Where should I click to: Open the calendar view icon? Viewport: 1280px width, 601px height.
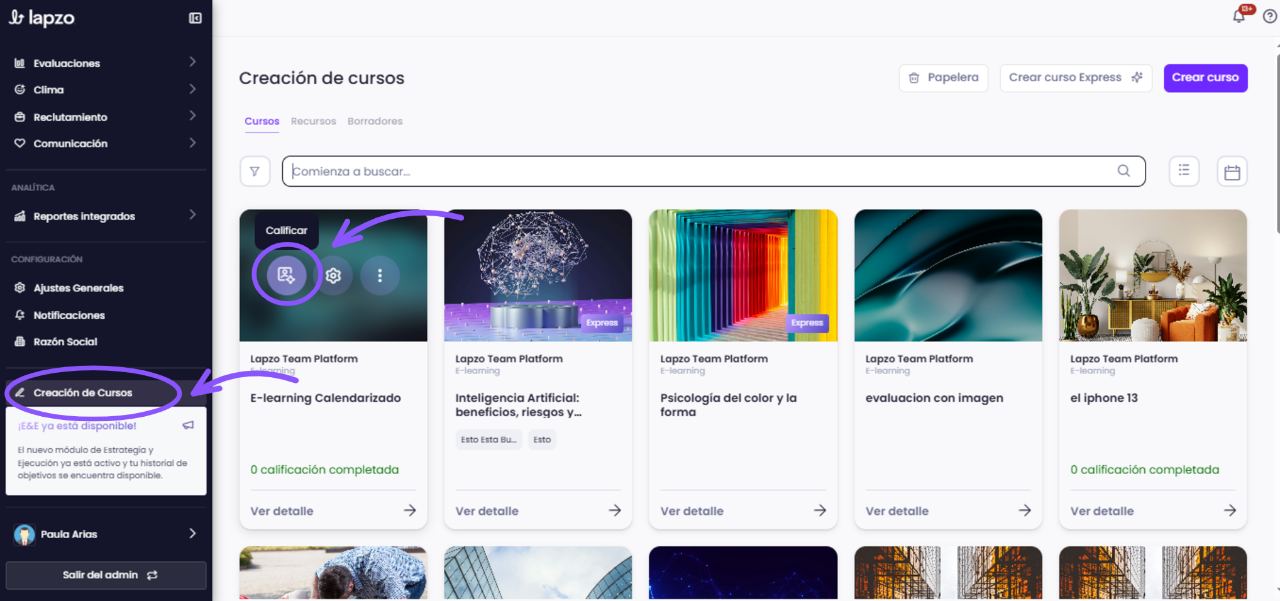coord(1232,171)
